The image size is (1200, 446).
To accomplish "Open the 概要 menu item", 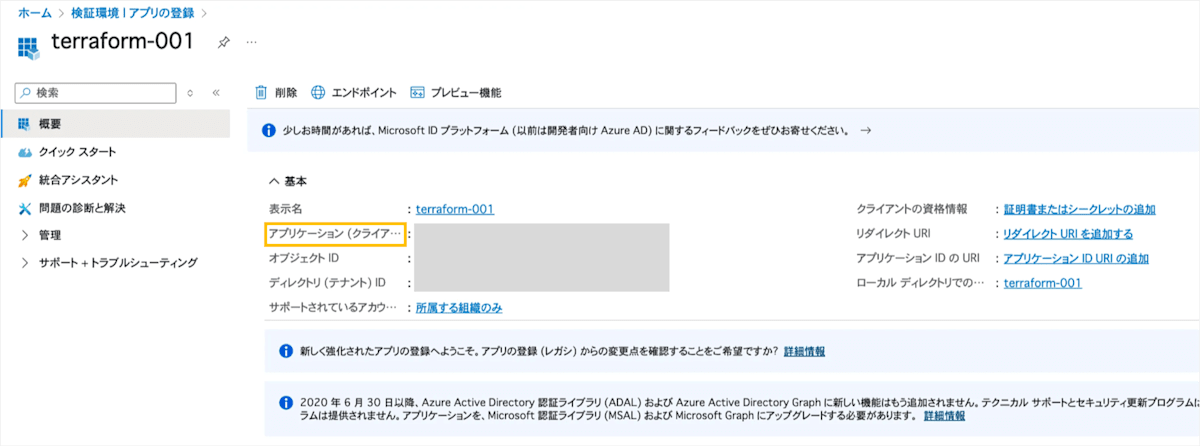I will [x=115, y=124].
